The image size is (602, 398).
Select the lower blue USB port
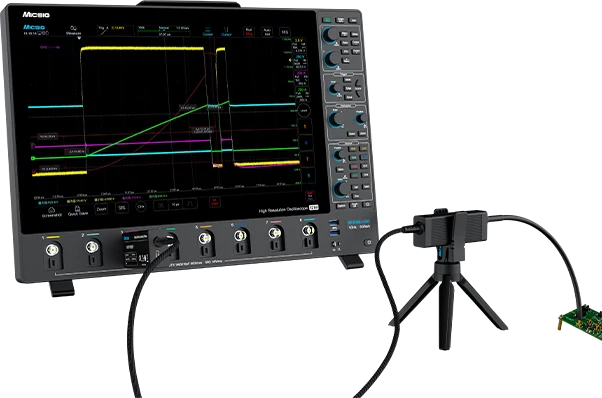tap(334, 232)
